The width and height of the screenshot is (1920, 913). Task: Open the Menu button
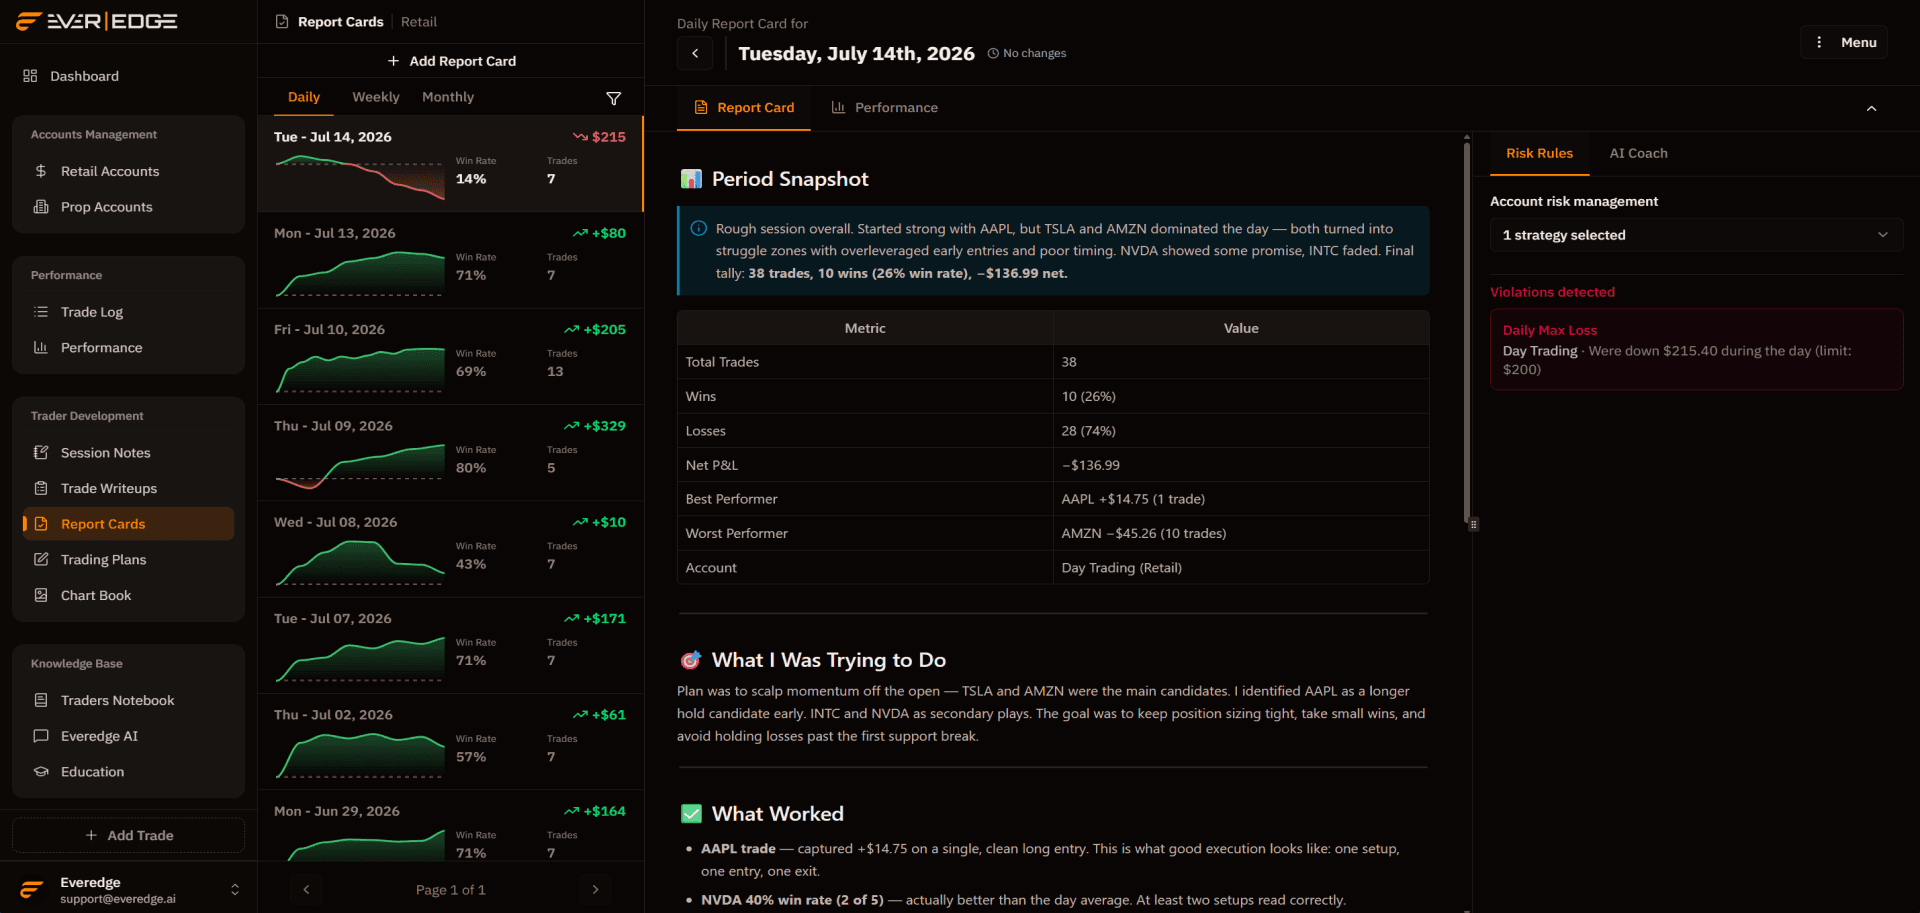pyautogui.click(x=1845, y=42)
